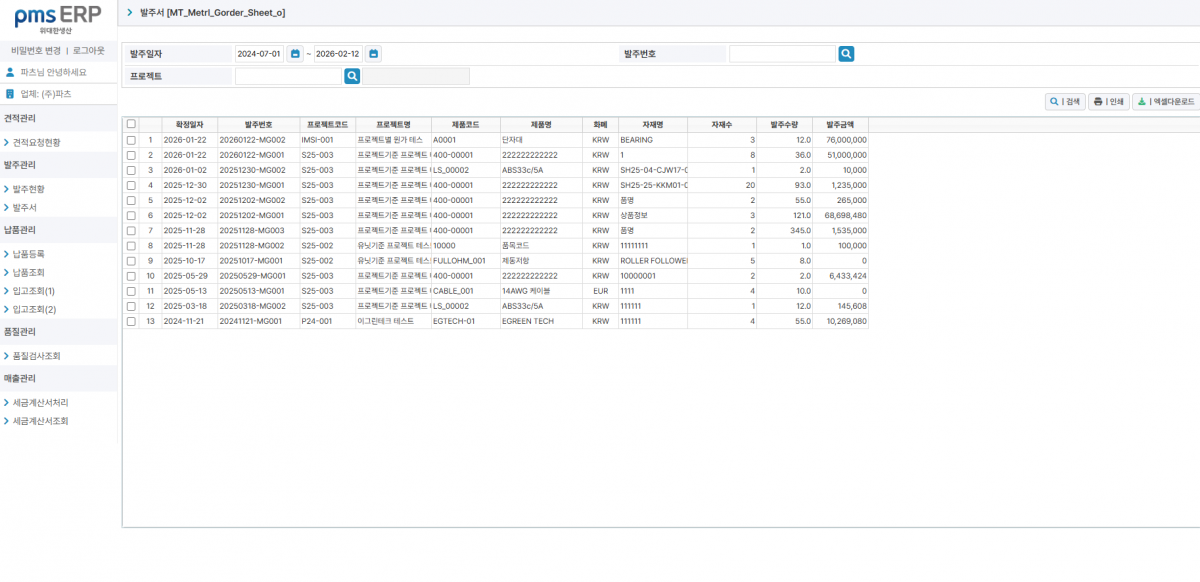Go to 발주현황 in the sidebar menu

[28, 189]
